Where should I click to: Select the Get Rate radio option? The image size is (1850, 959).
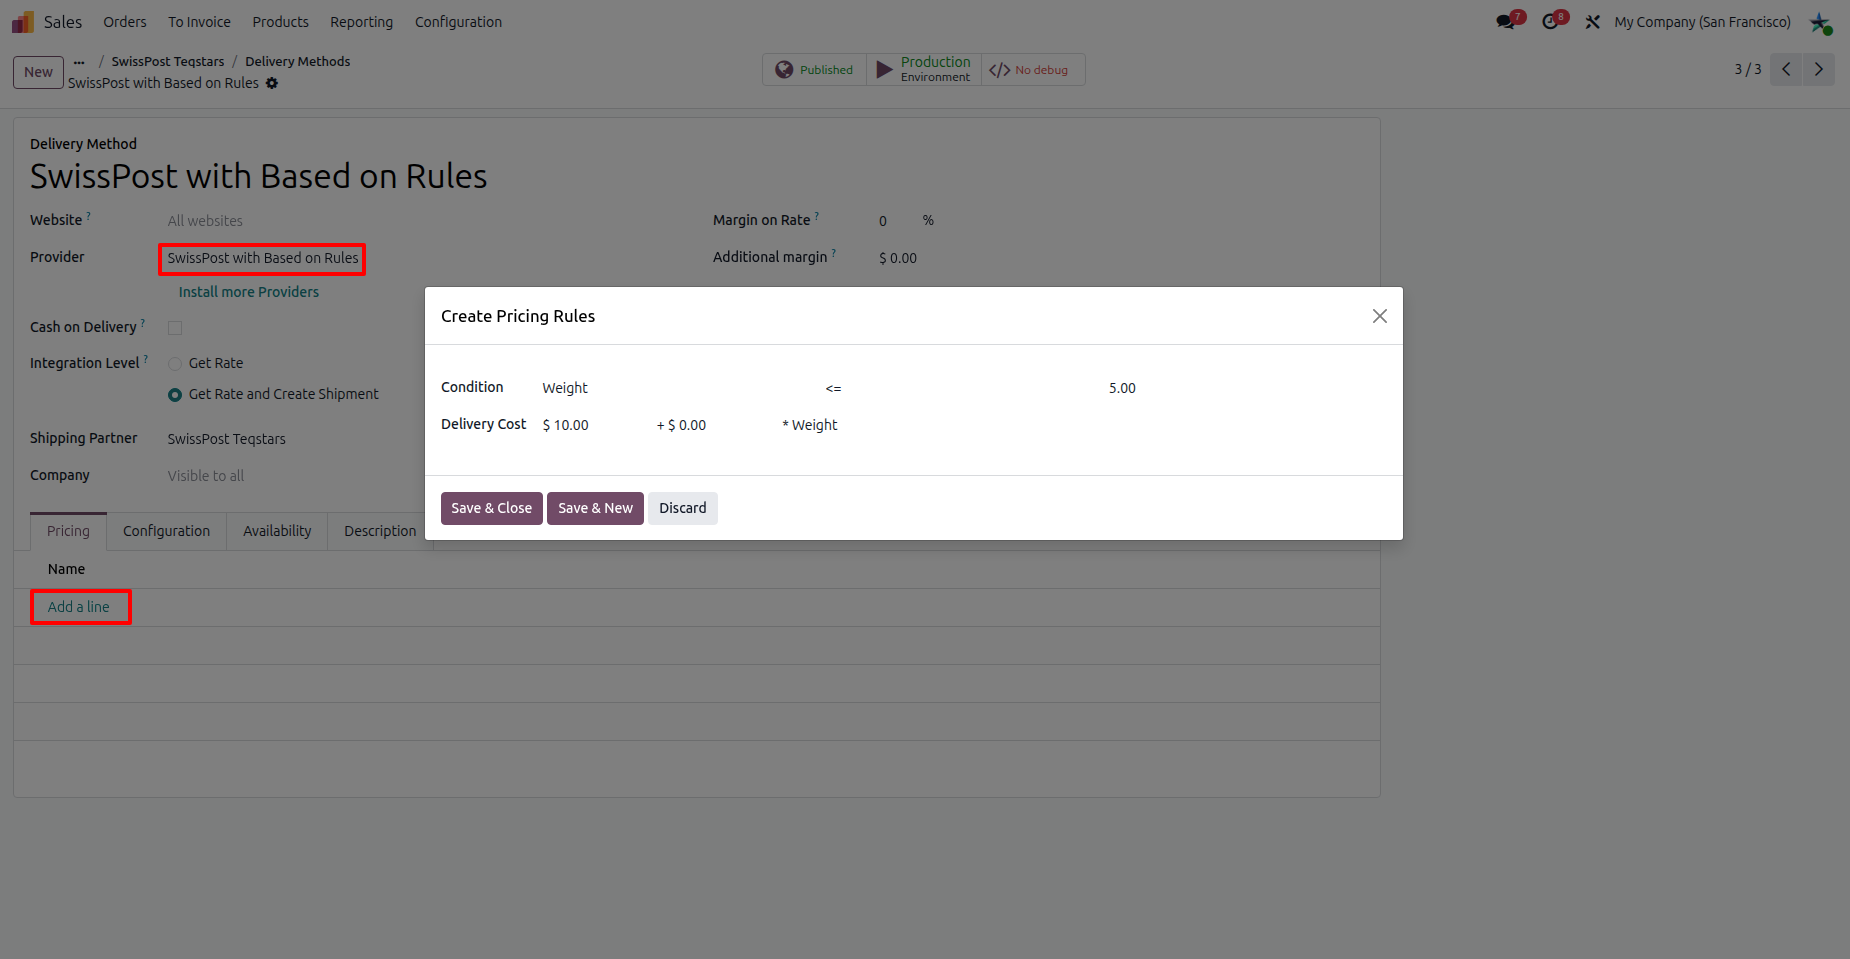(175, 364)
